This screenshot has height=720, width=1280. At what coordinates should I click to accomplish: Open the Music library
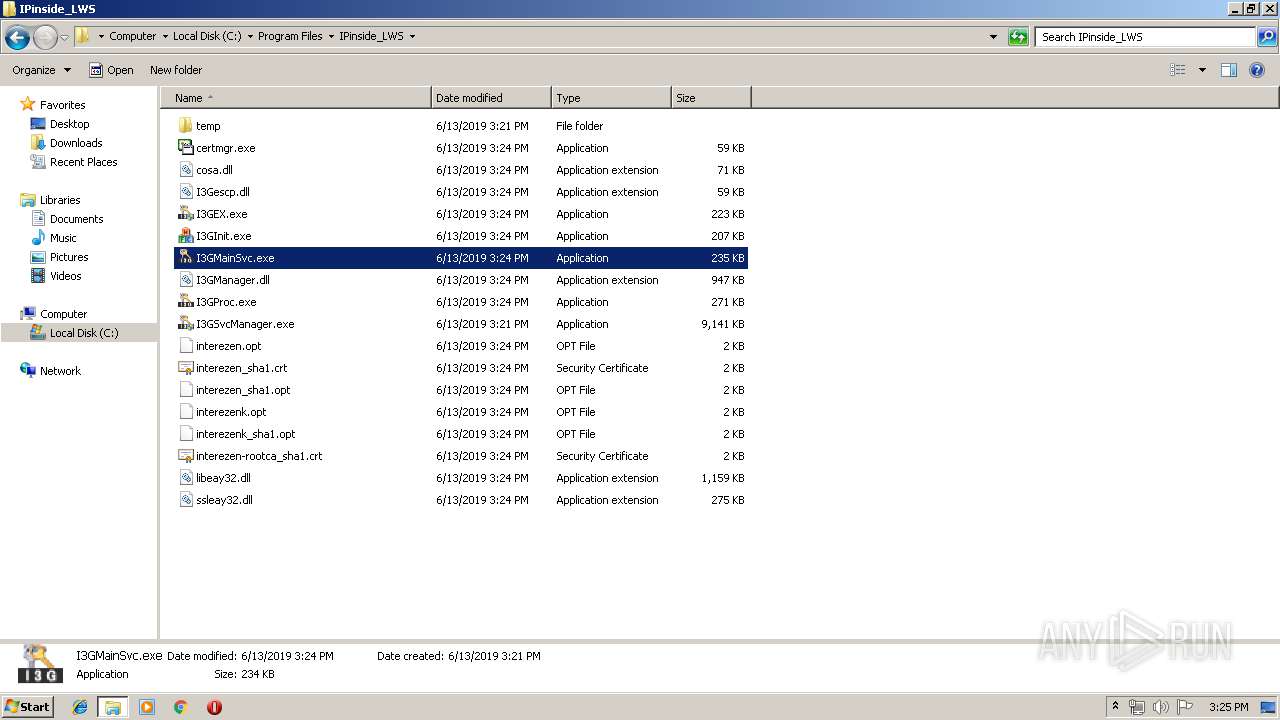pyautogui.click(x=63, y=238)
